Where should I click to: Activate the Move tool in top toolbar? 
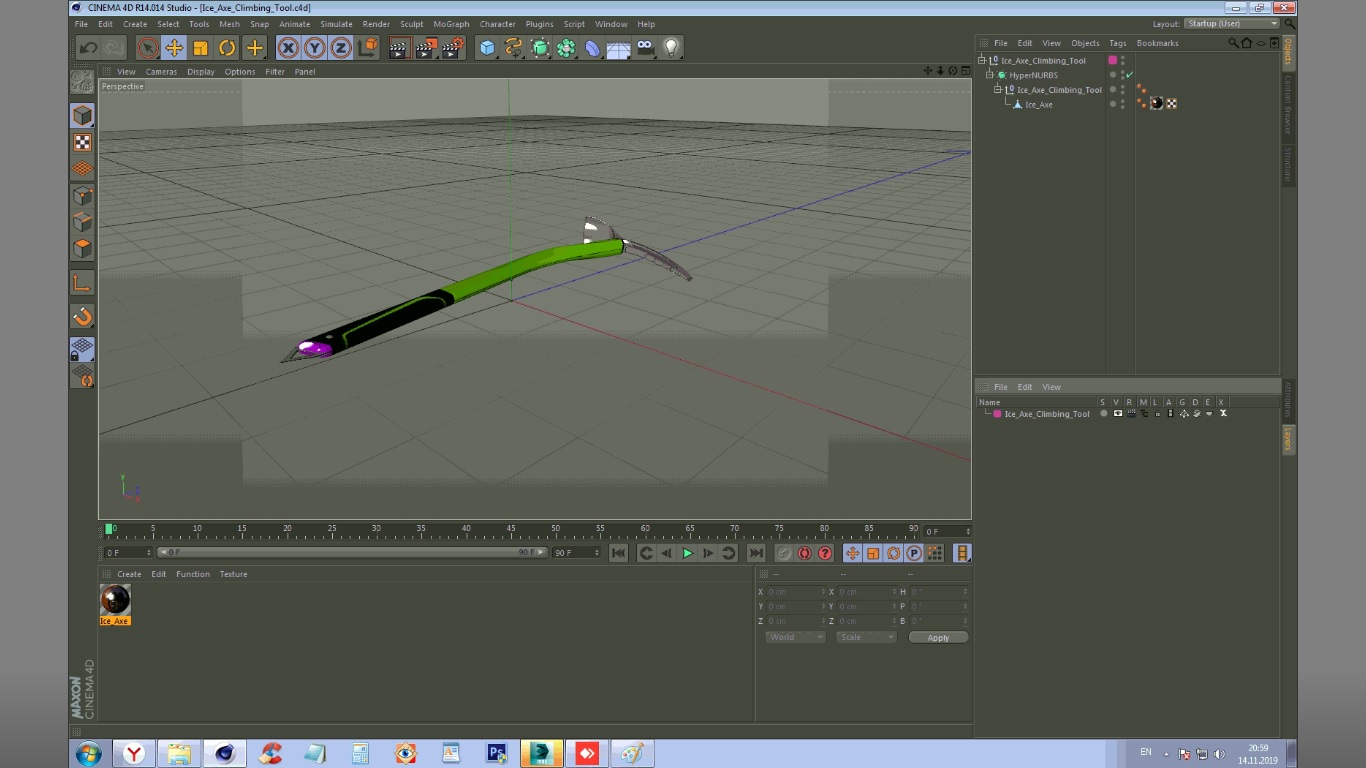point(174,47)
